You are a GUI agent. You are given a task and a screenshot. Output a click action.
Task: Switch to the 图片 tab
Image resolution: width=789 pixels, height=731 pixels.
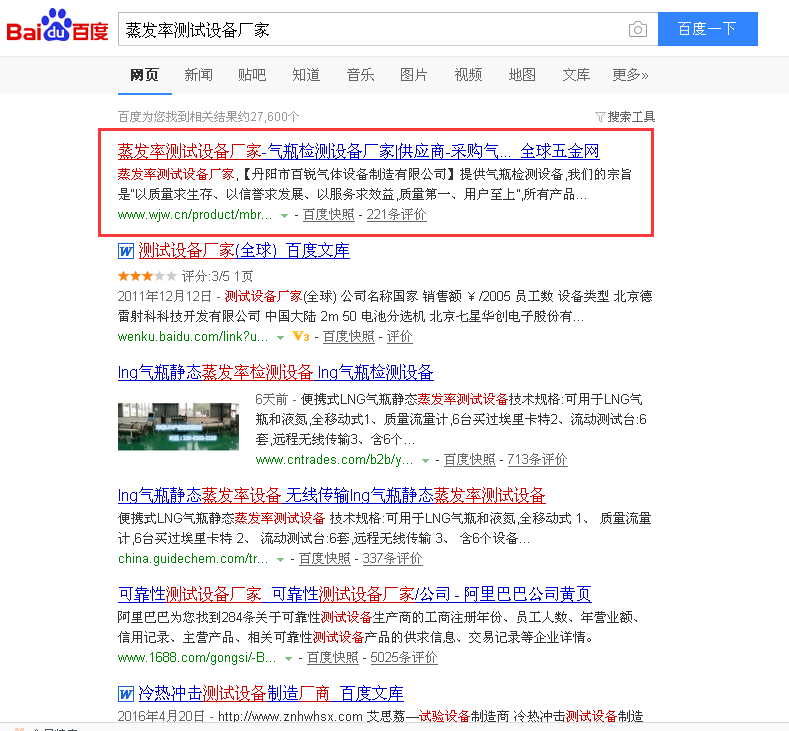(414, 75)
